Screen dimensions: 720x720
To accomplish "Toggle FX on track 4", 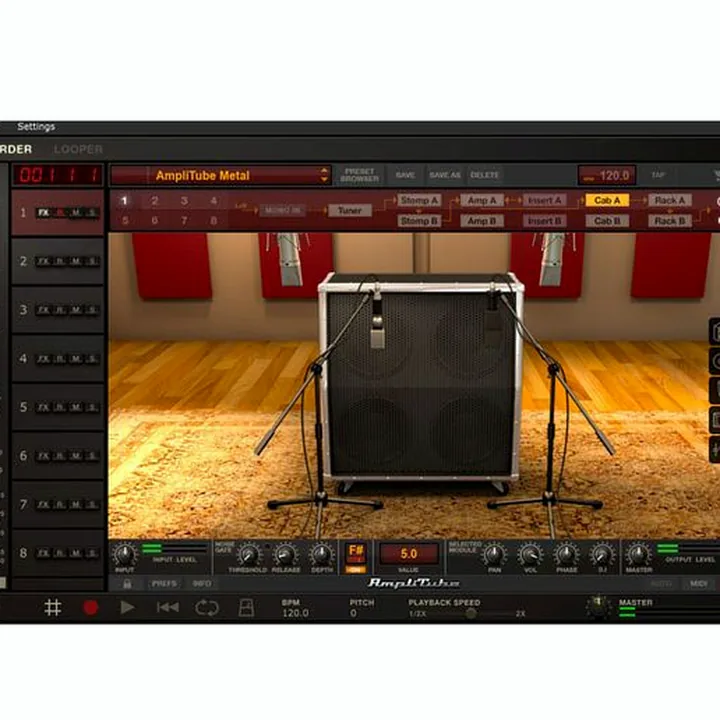I will [x=44, y=359].
